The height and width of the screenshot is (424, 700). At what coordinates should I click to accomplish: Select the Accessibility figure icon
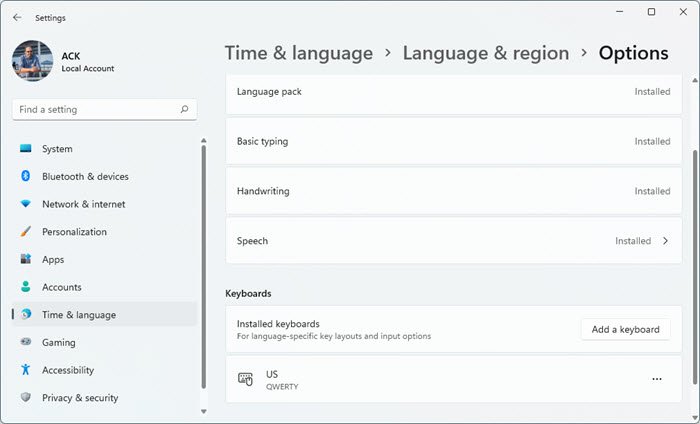25,370
